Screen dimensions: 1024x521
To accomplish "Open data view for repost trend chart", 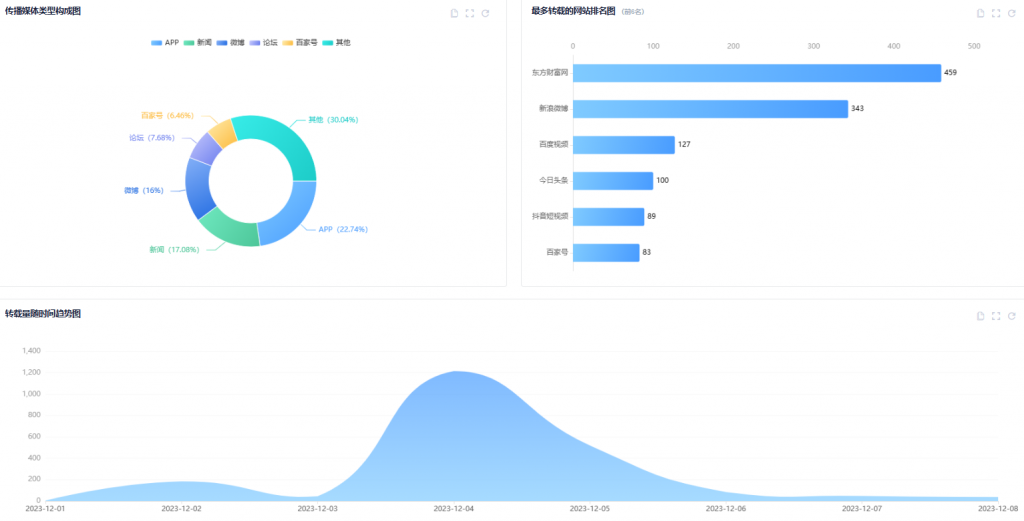I will [981, 316].
